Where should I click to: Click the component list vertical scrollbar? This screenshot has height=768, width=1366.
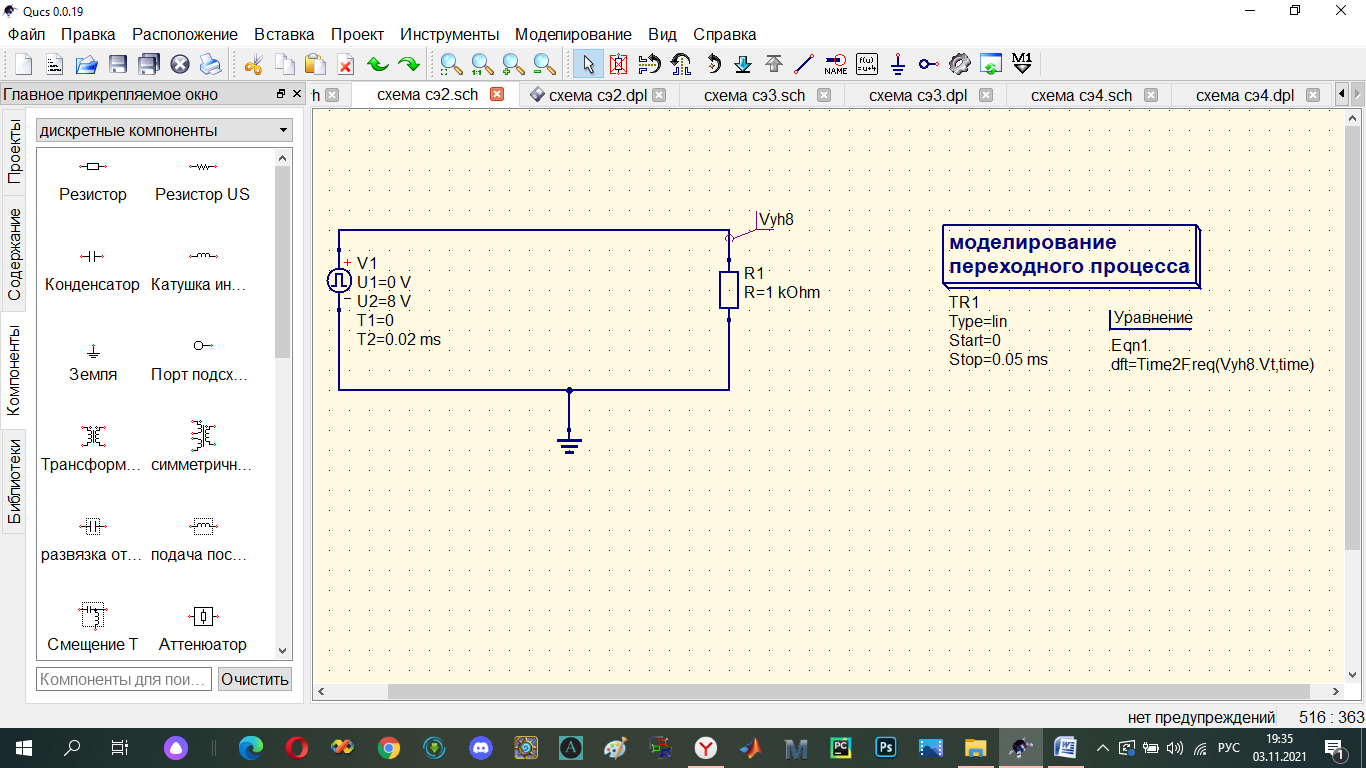tap(282, 262)
